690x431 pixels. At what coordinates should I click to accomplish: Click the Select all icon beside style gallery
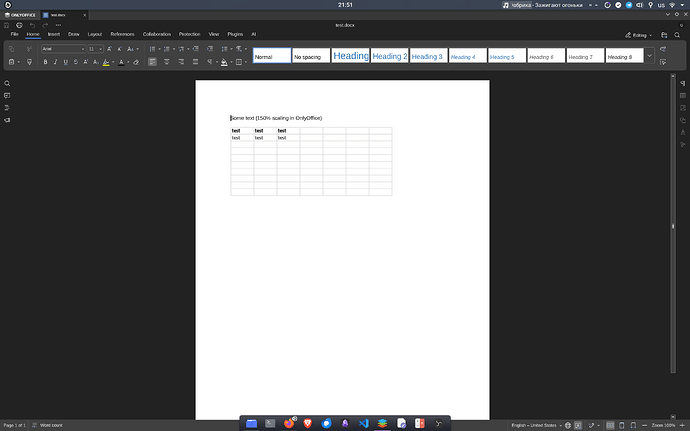(x=663, y=62)
